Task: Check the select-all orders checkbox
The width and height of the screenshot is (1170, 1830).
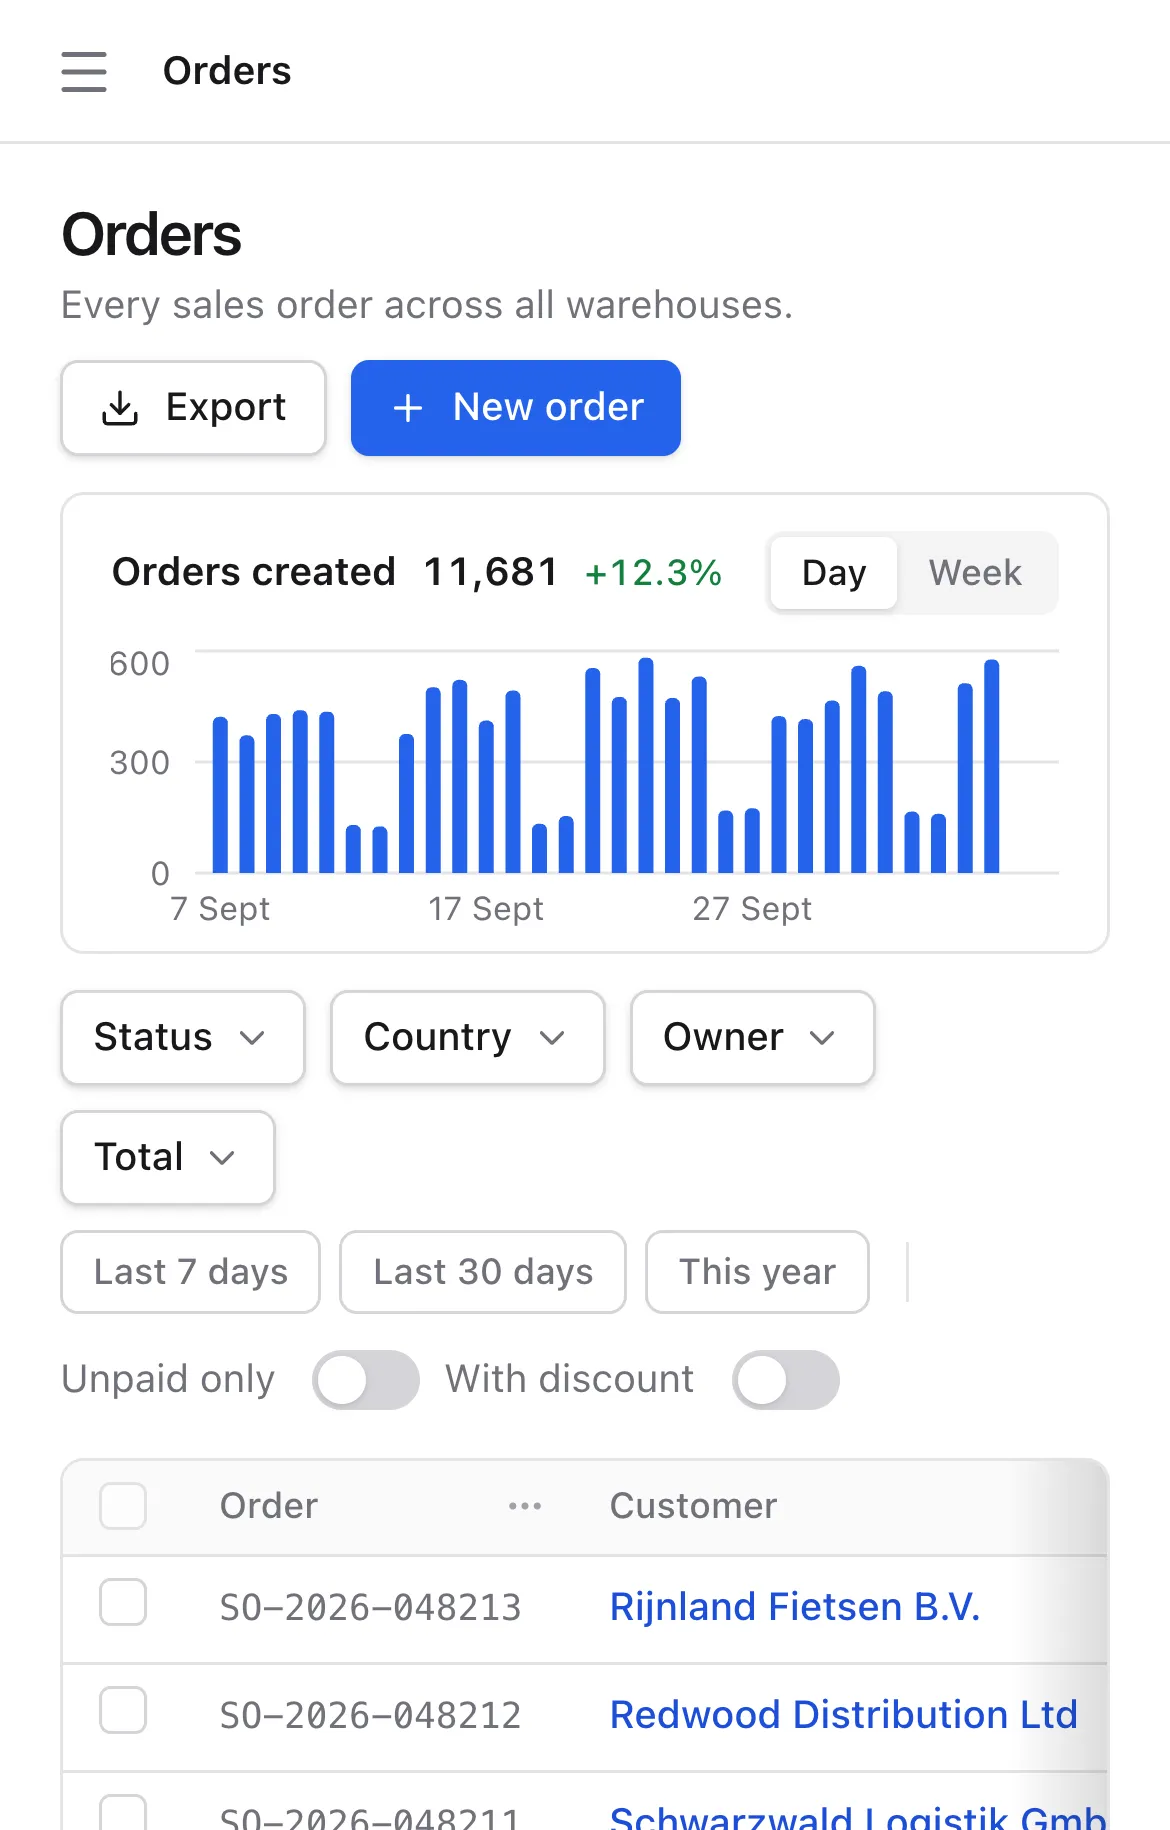Action: point(123,1506)
